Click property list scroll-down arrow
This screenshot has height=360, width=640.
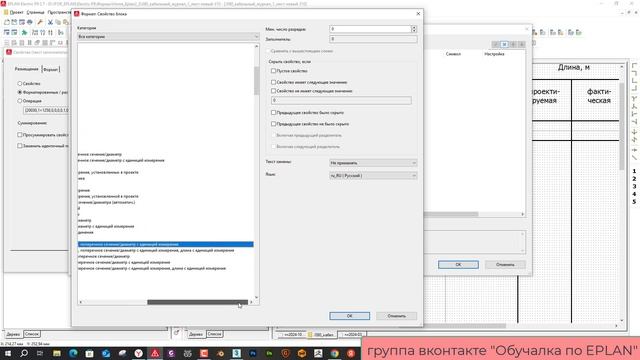[257, 297]
